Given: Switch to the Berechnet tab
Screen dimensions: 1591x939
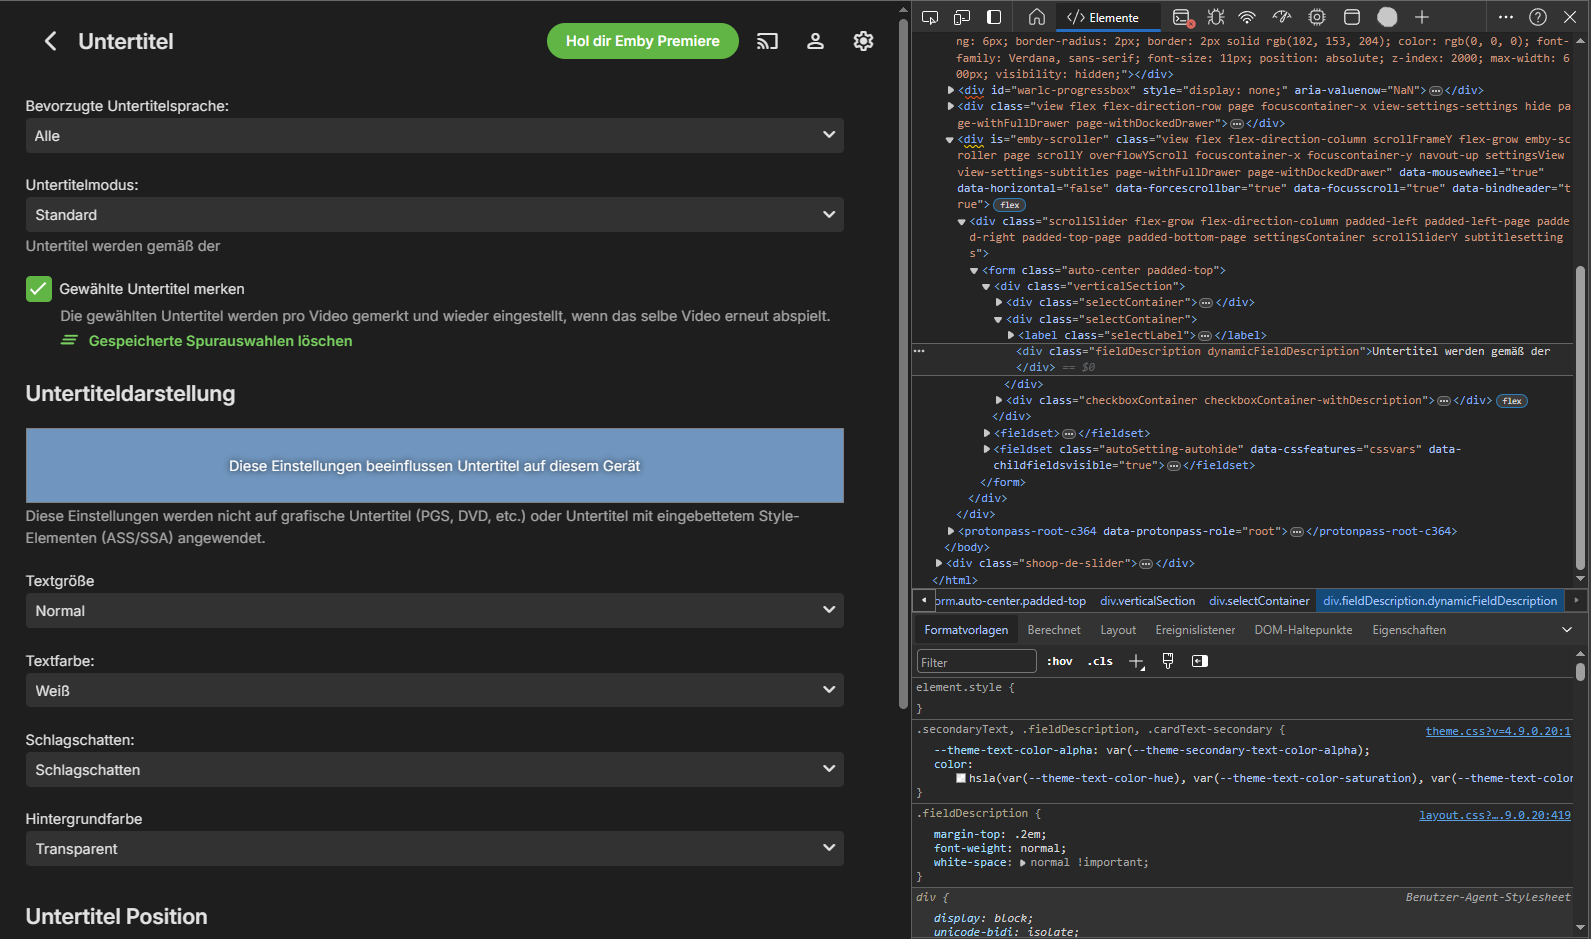Looking at the screenshot, I should click(x=1053, y=630).
